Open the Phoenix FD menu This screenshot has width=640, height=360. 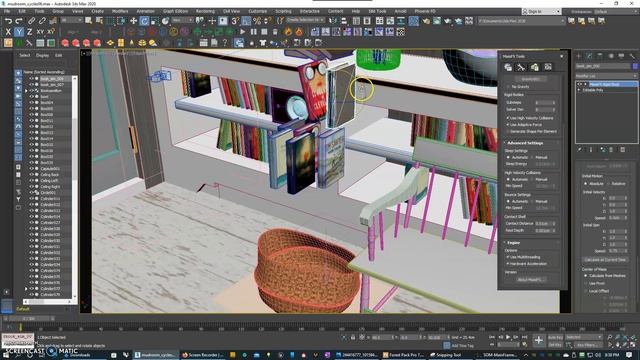click(425, 11)
